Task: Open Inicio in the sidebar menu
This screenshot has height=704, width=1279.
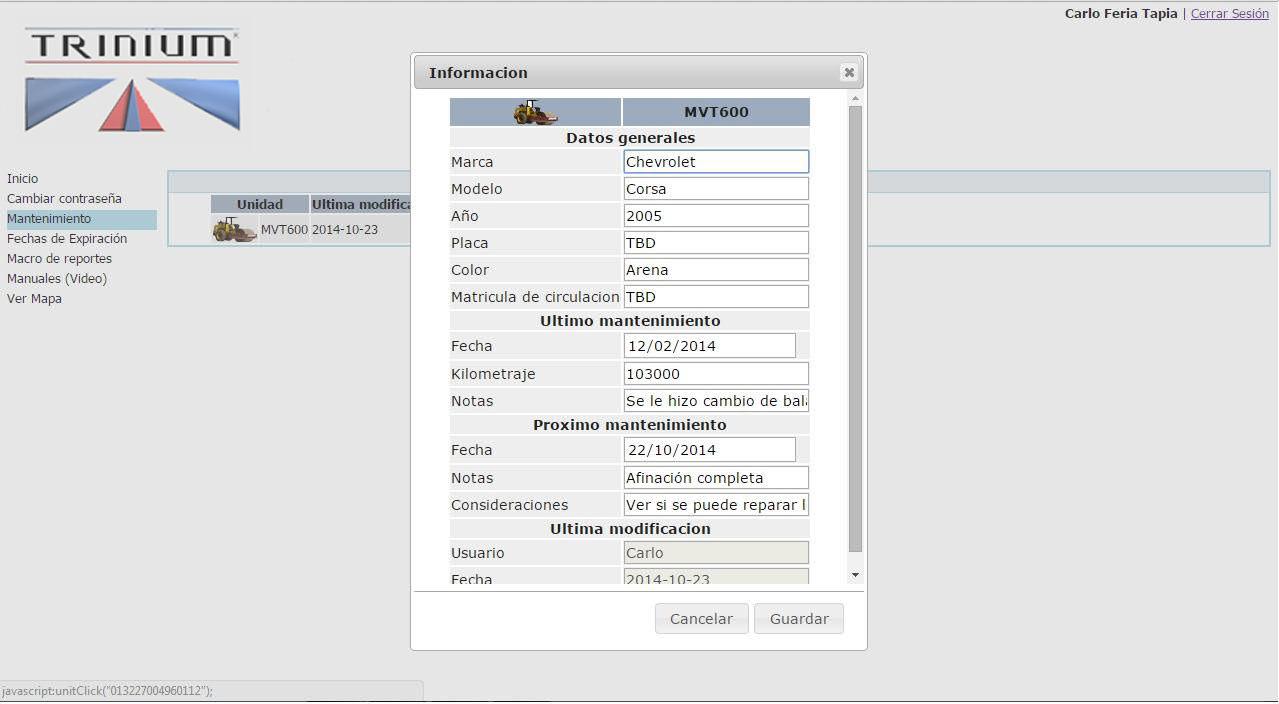Action: [23, 179]
